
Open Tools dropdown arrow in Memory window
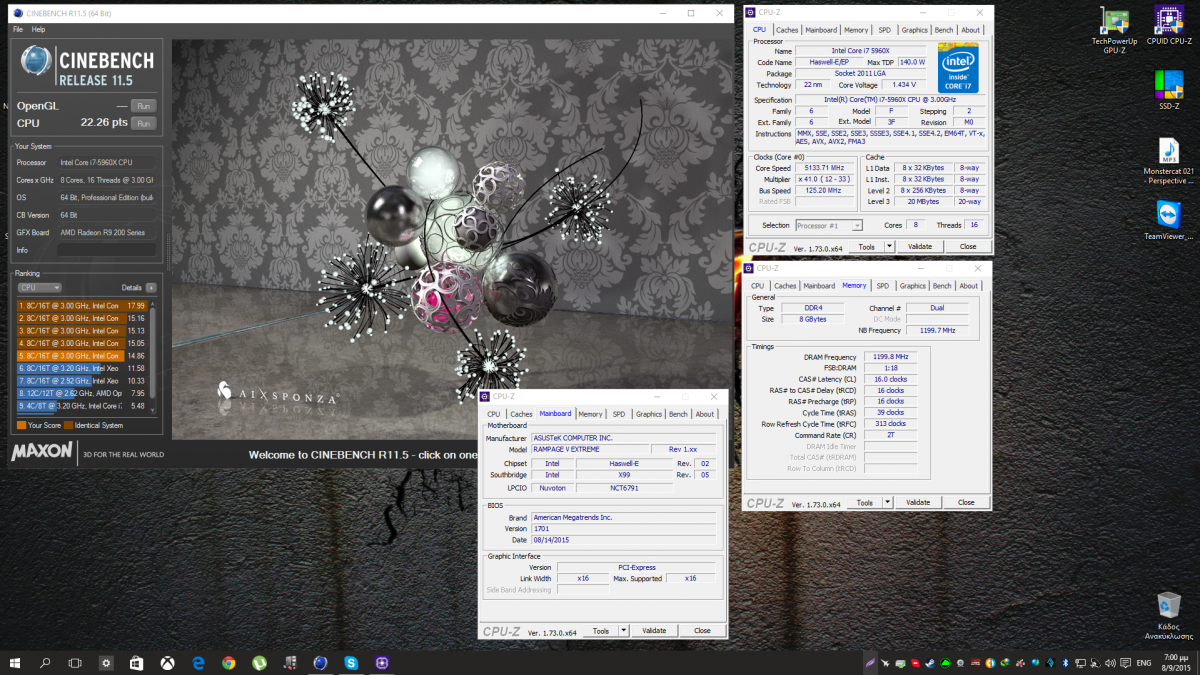888,503
